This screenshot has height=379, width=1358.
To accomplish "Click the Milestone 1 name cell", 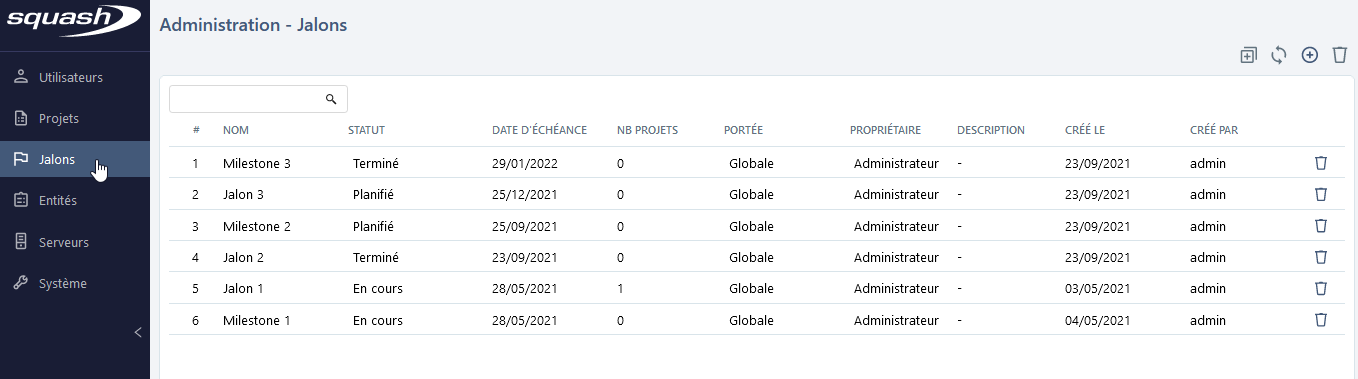I will click(257, 320).
